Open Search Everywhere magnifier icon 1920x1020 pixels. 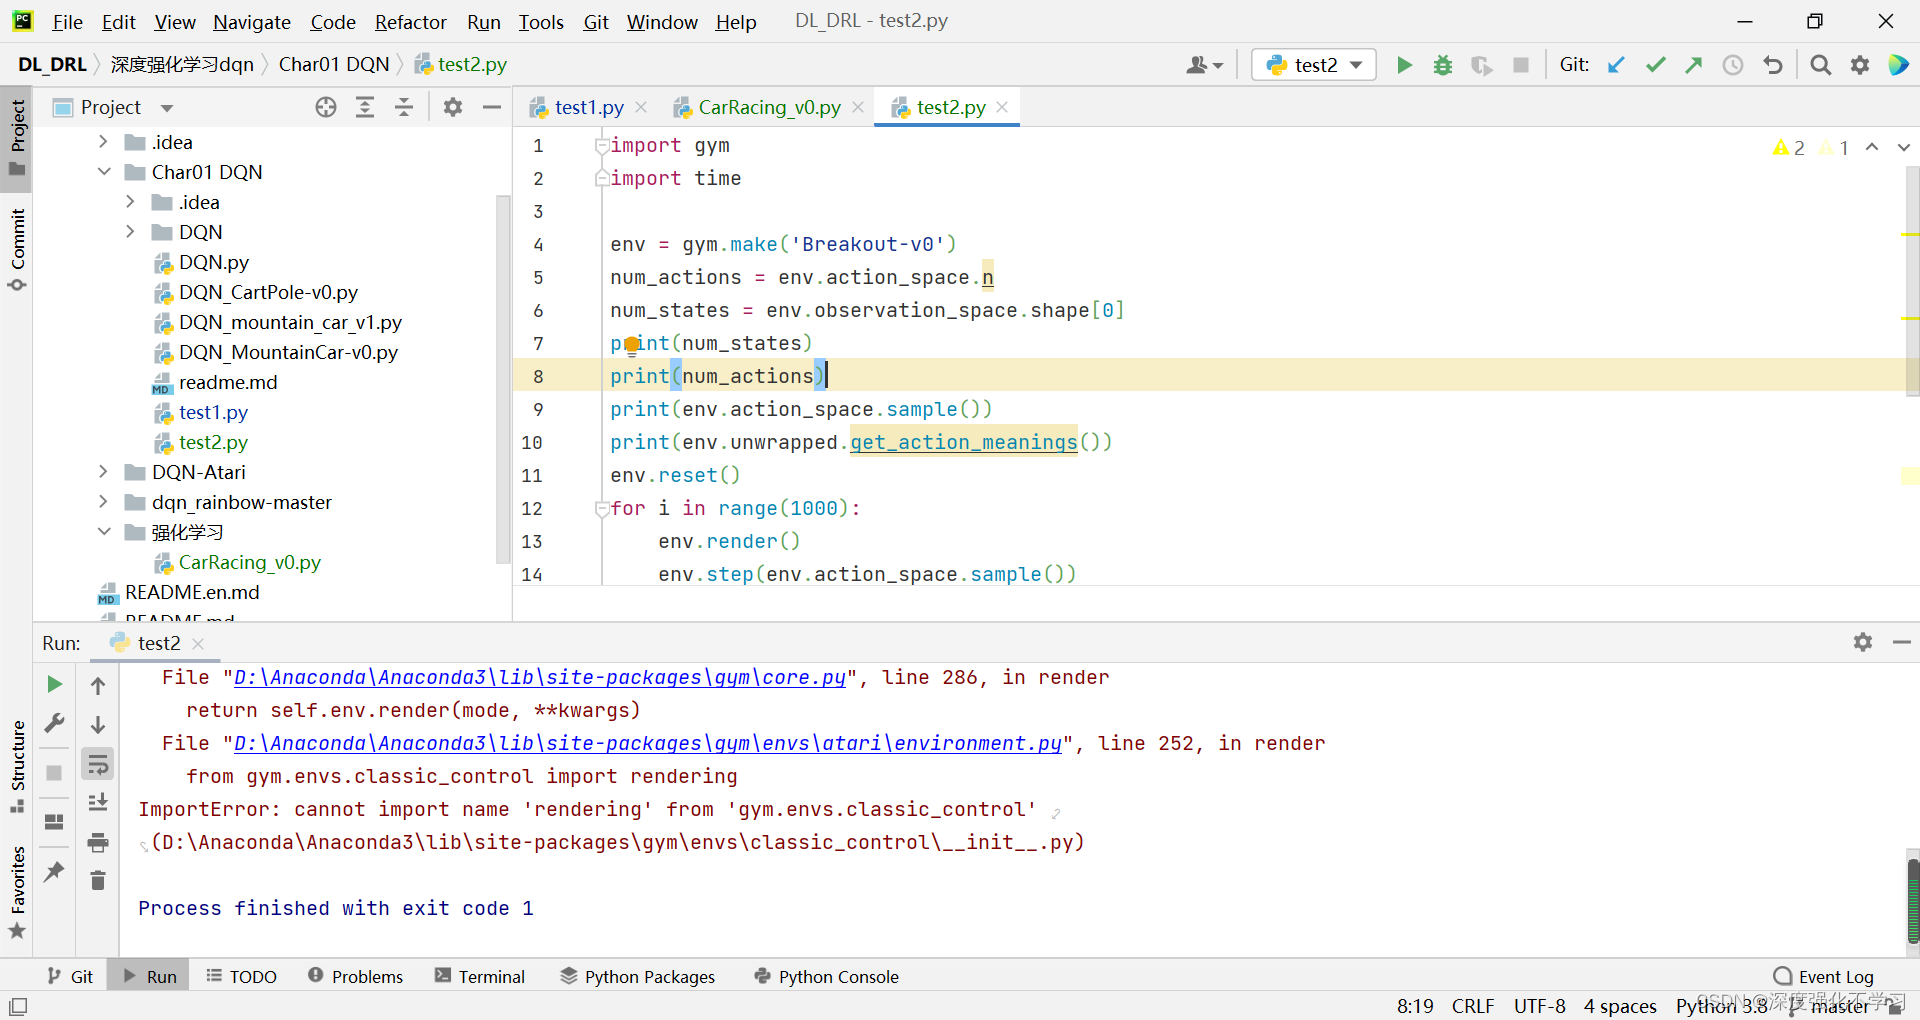coord(1821,65)
